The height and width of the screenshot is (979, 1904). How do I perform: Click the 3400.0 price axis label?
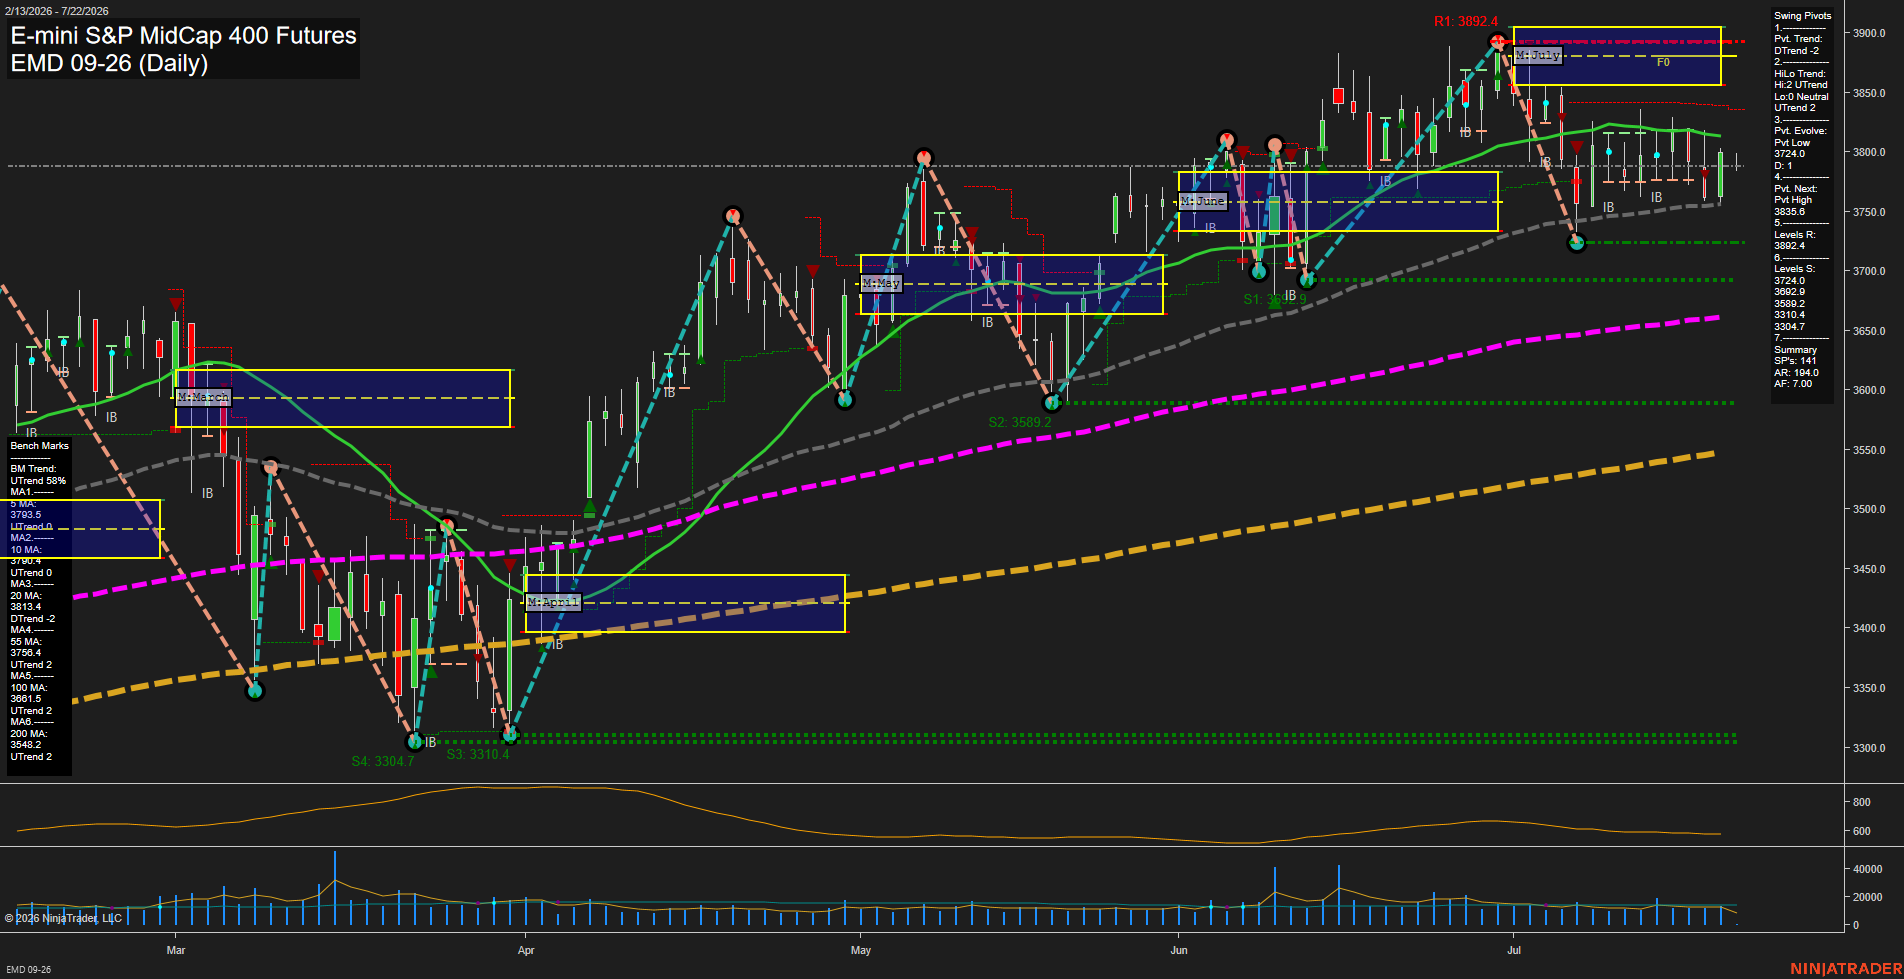coord(1869,628)
